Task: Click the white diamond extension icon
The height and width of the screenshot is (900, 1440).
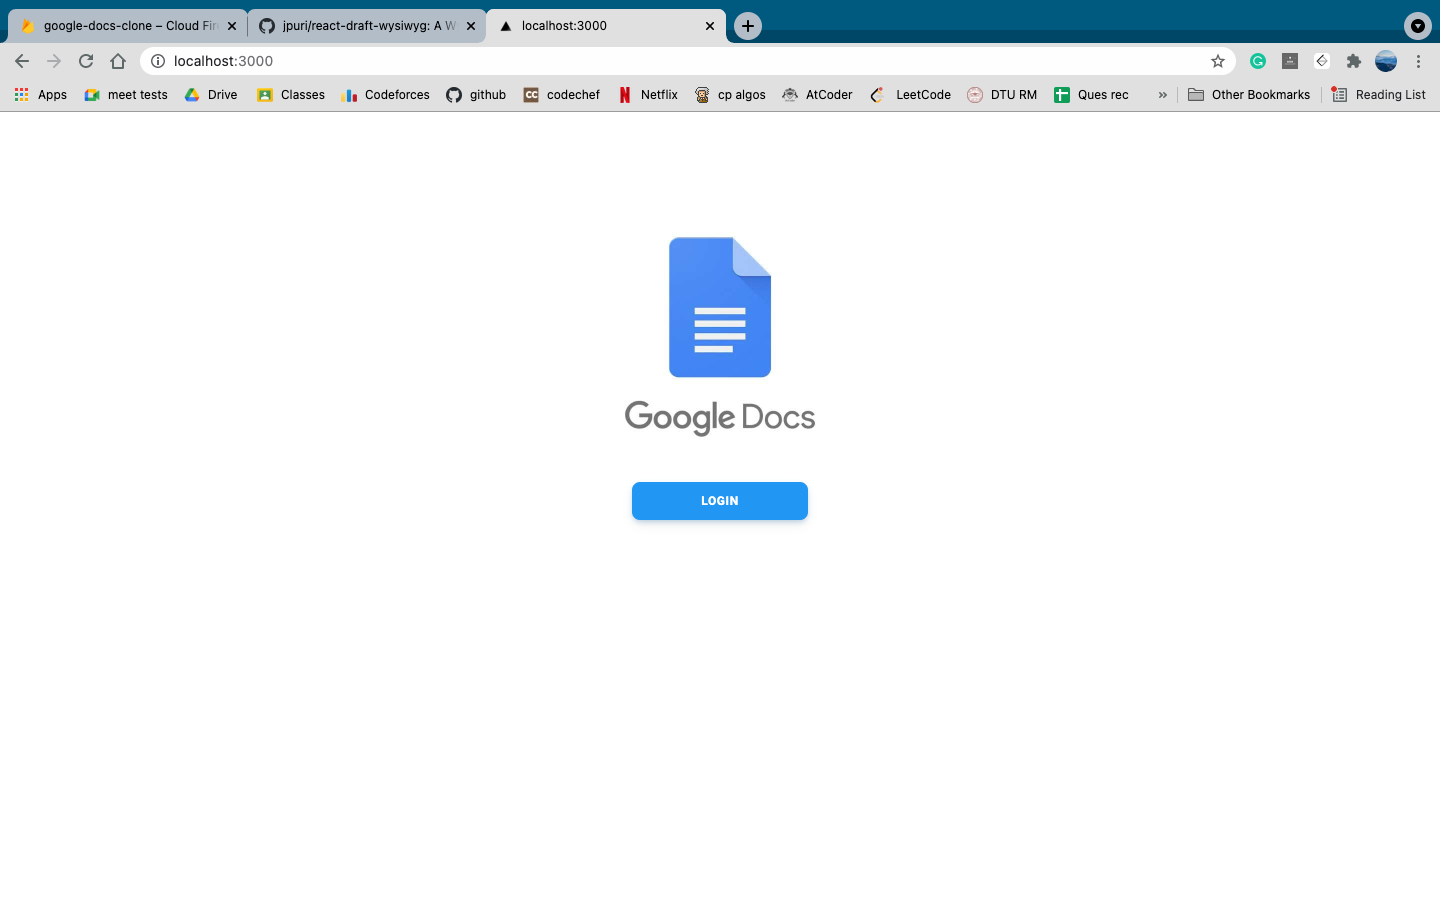Action: point(1322,61)
